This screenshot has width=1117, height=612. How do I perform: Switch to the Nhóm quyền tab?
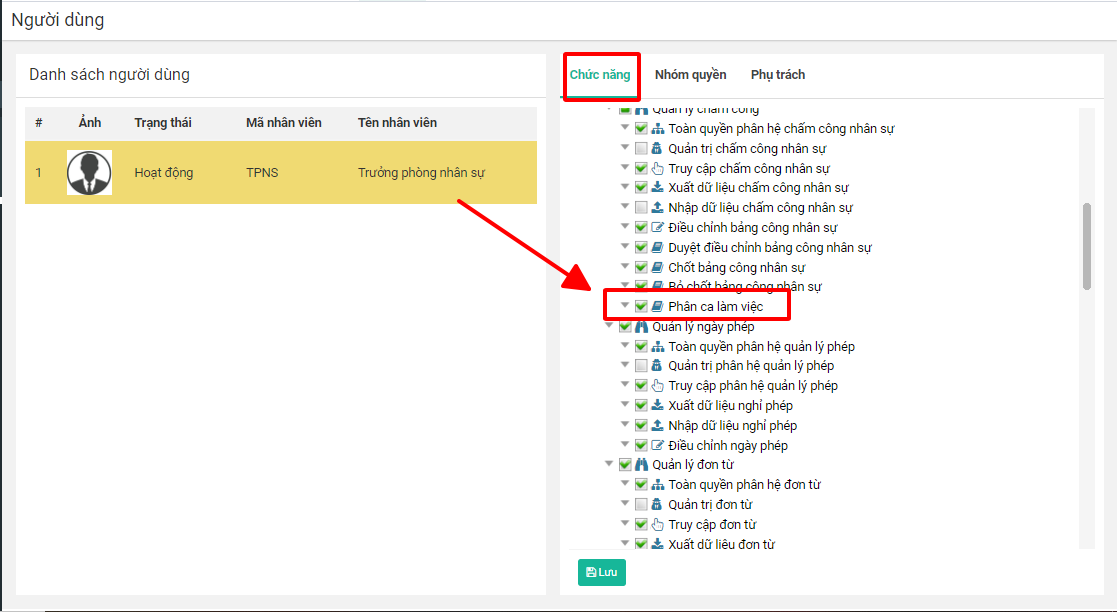tap(690, 75)
